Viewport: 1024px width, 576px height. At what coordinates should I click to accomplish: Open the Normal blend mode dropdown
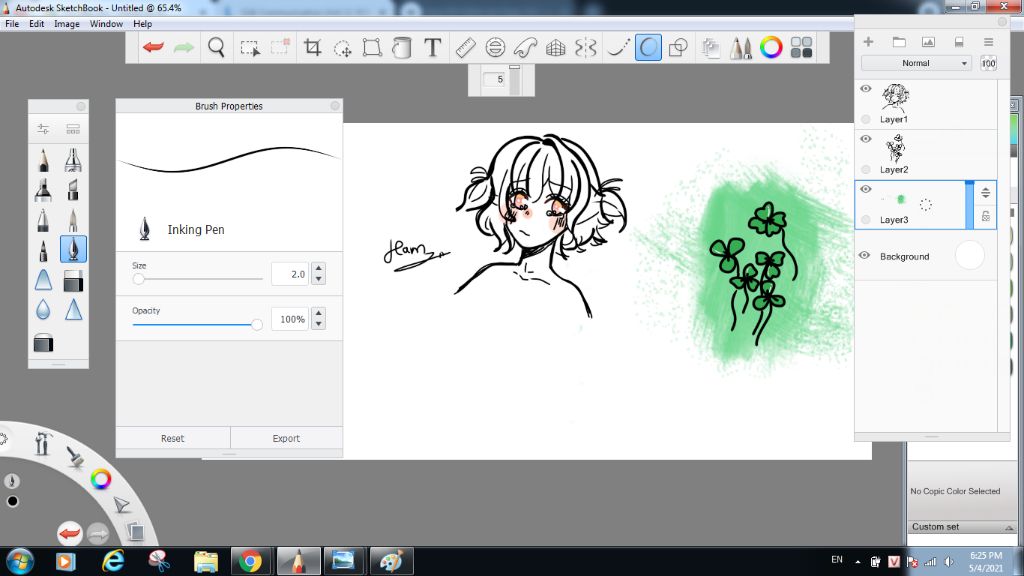[x=916, y=63]
